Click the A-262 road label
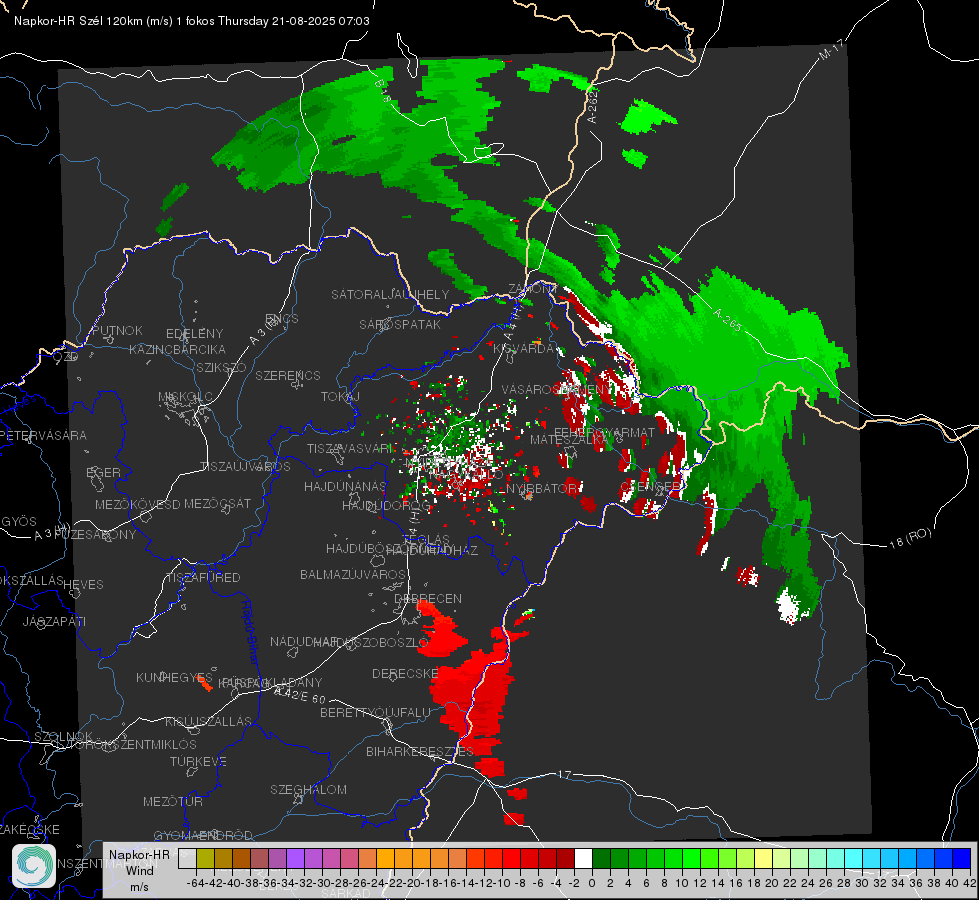The image size is (979, 900). (593, 105)
